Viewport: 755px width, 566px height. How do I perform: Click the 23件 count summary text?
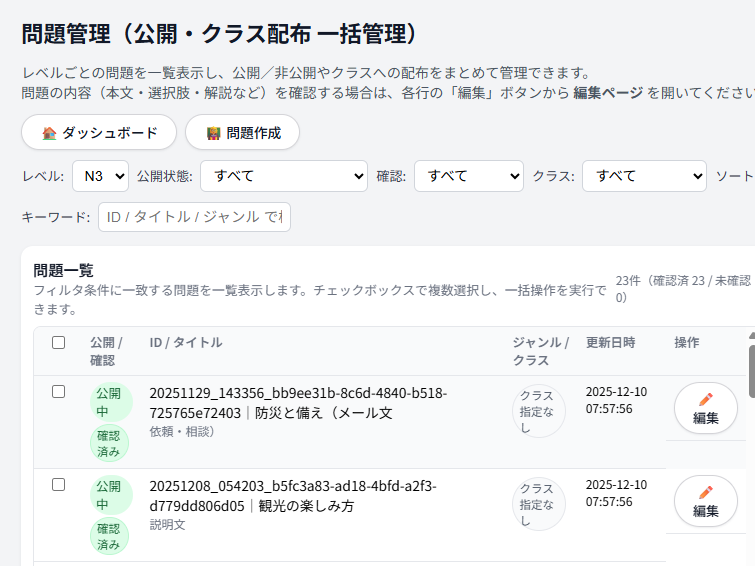click(683, 289)
